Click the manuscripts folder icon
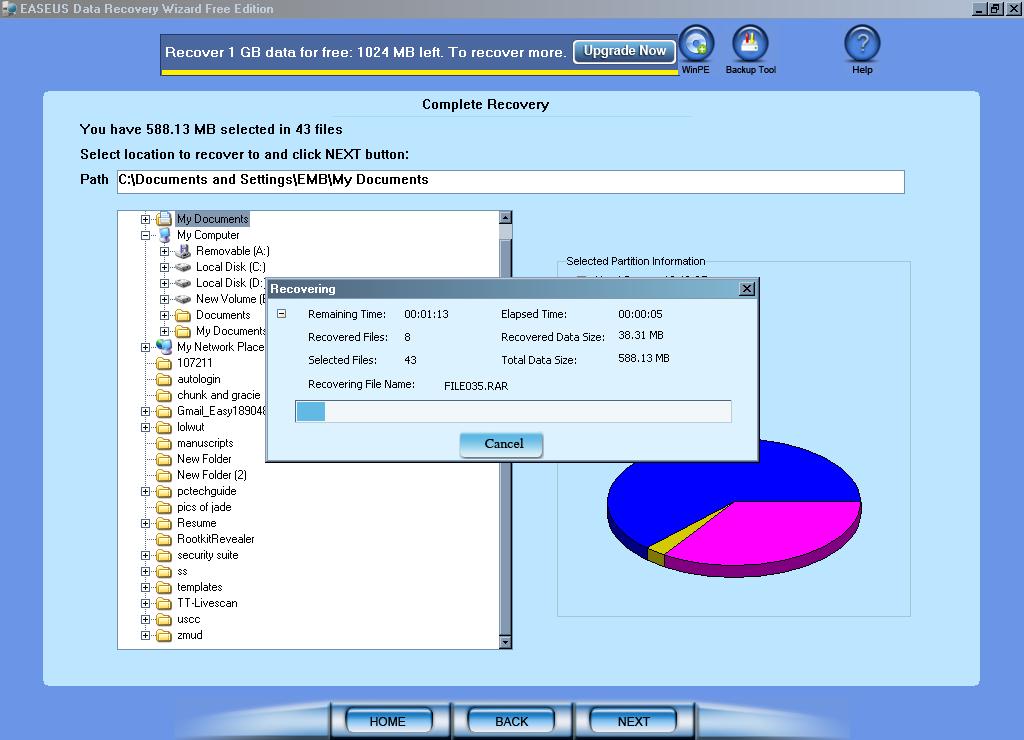 (x=165, y=443)
